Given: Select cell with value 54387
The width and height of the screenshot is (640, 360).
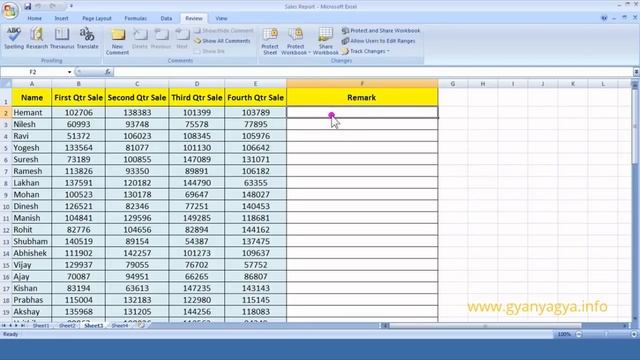Looking at the screenshot, I should [196, 242].
